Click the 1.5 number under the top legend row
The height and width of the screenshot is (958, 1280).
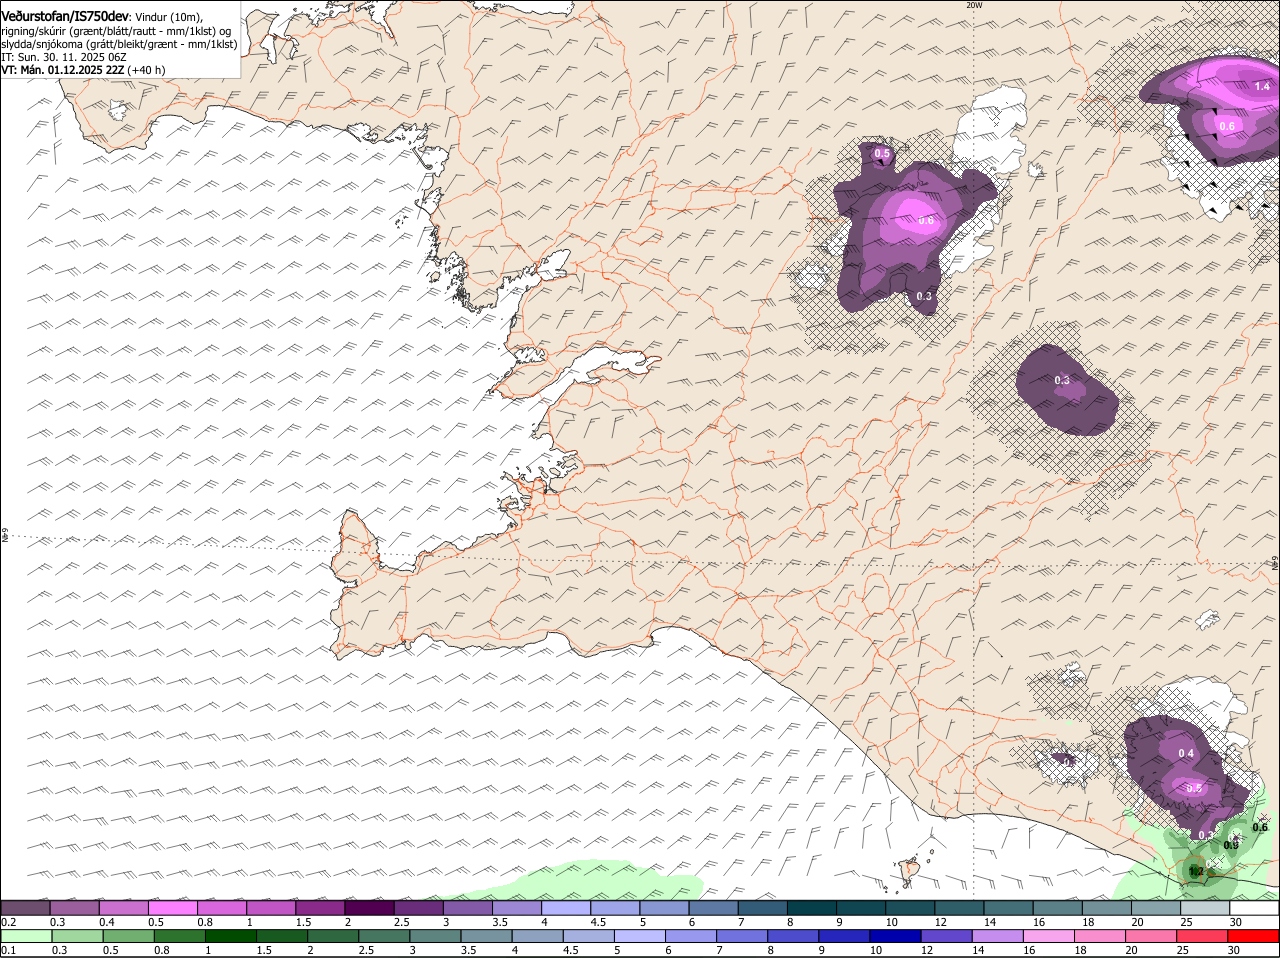pos(303,921)
